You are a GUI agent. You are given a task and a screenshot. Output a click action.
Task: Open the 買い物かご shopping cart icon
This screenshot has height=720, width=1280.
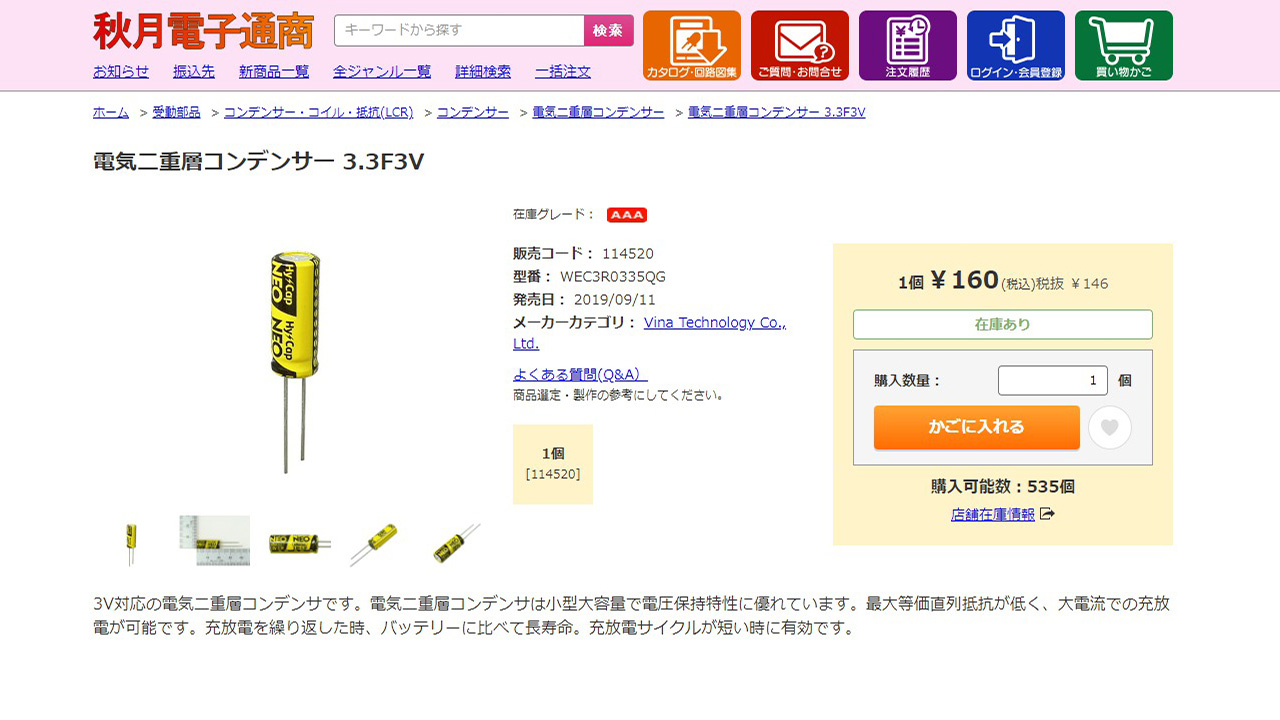(1124, 45)
